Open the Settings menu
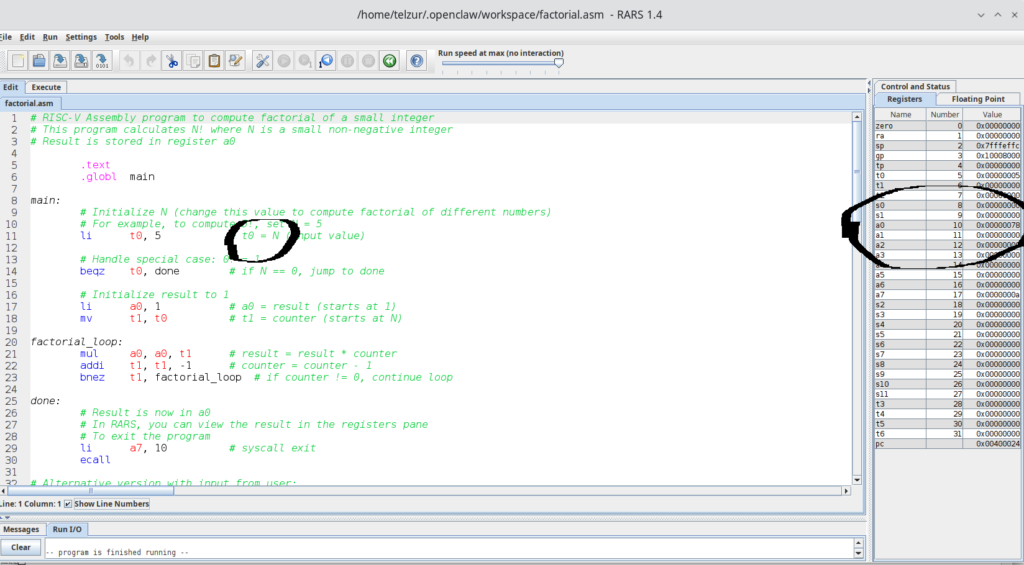The height and width of the screenshot is (565, 1024). 81,37
